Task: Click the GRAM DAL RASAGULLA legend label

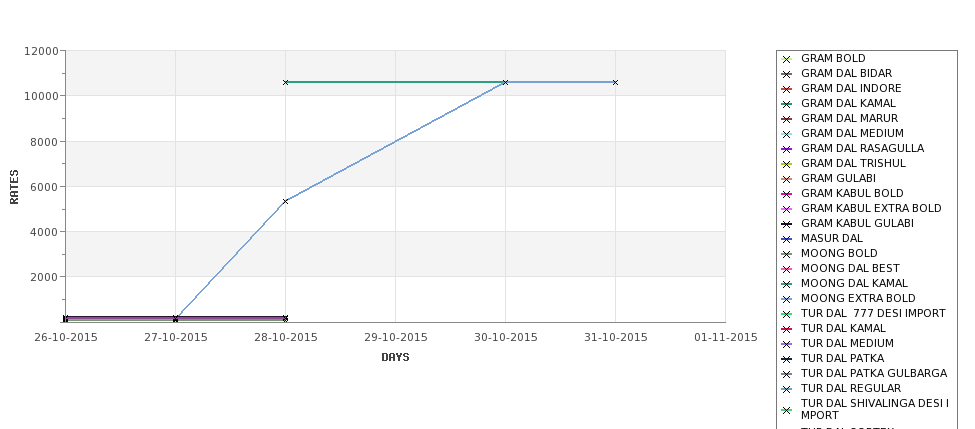Action: 862,149
